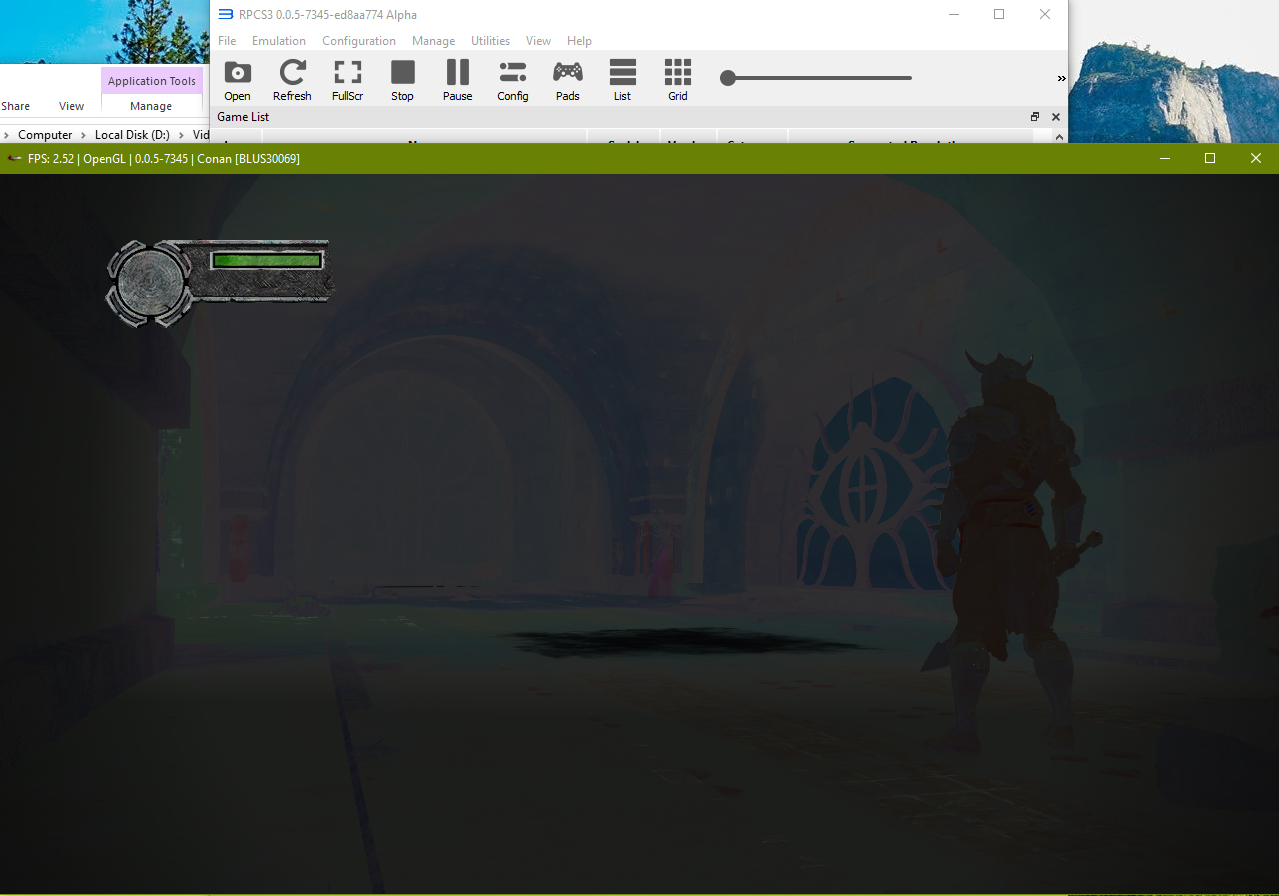This screenshot has height=896, width=1279.
Task: Stop the running Conan emulation
Action: (402, 79)
